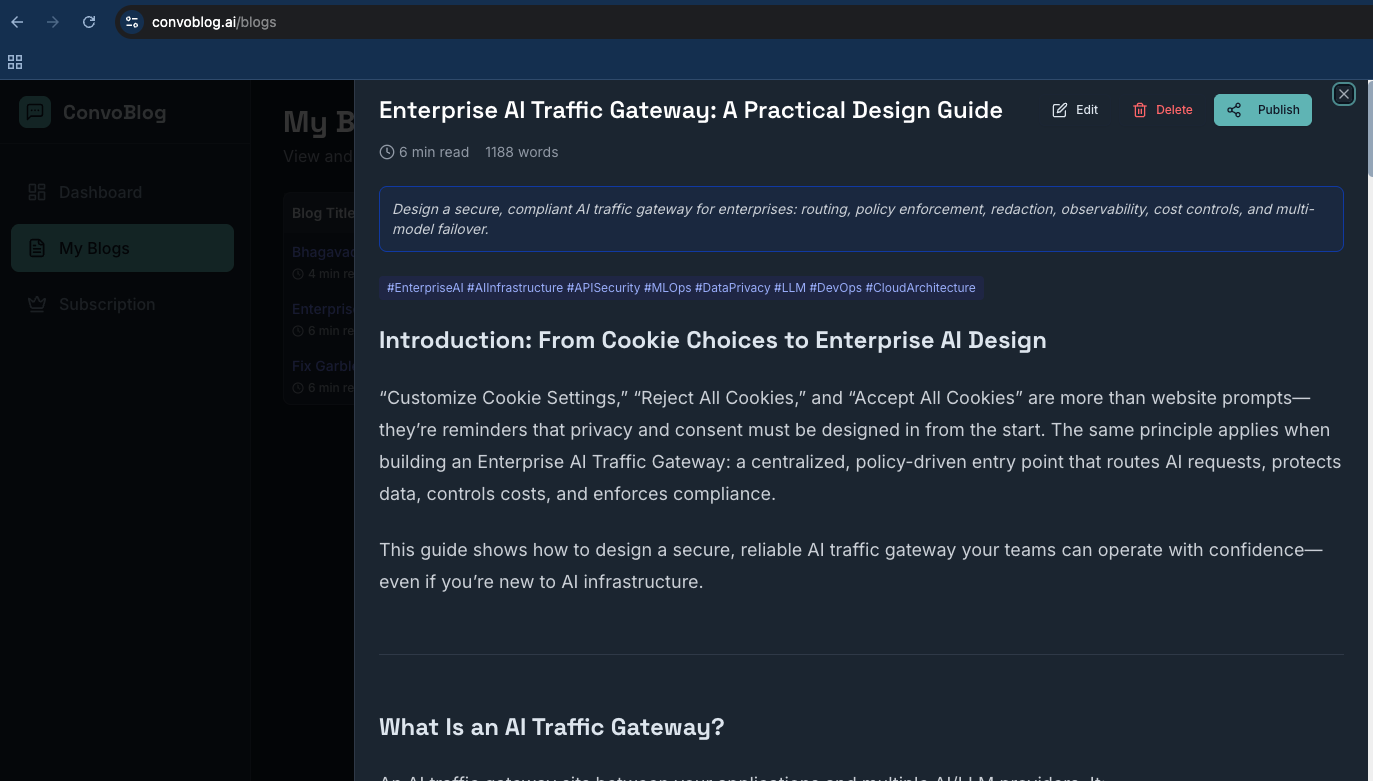Image resolution: width=1373 pixels, height=781 pixels.
Task: Click the ConvoBlog logo icon
Action: (x=35, y=112)
